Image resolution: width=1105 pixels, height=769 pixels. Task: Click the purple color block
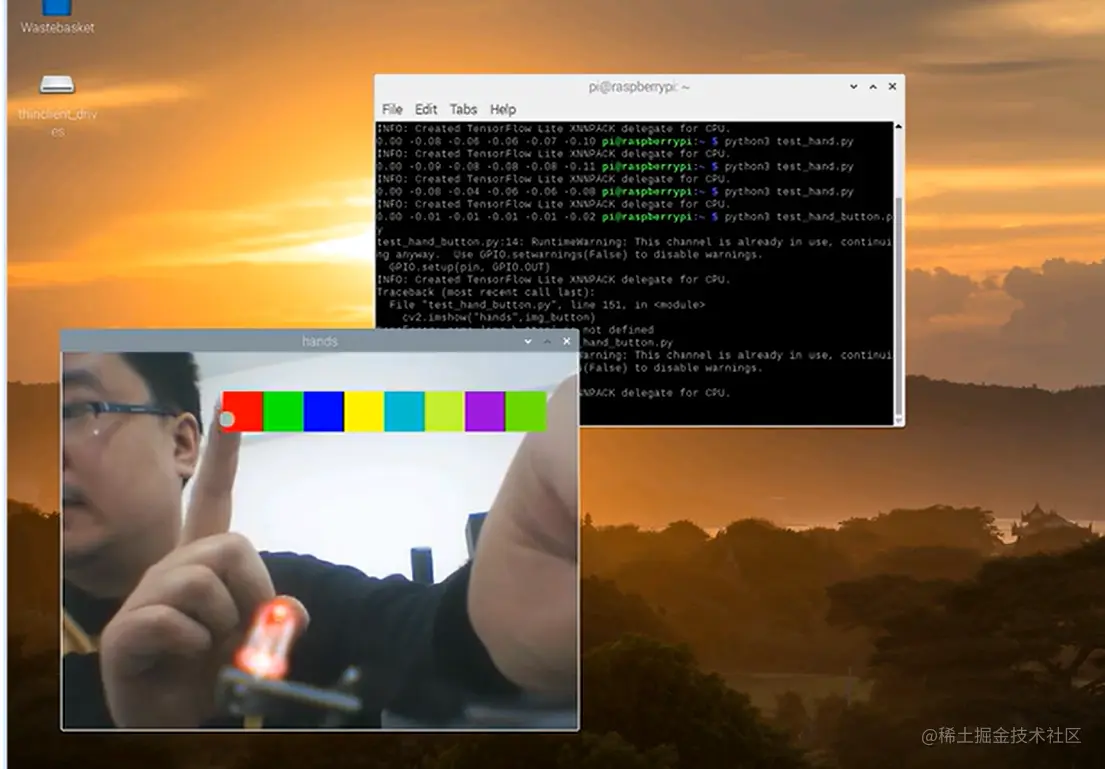coord(485,412)
